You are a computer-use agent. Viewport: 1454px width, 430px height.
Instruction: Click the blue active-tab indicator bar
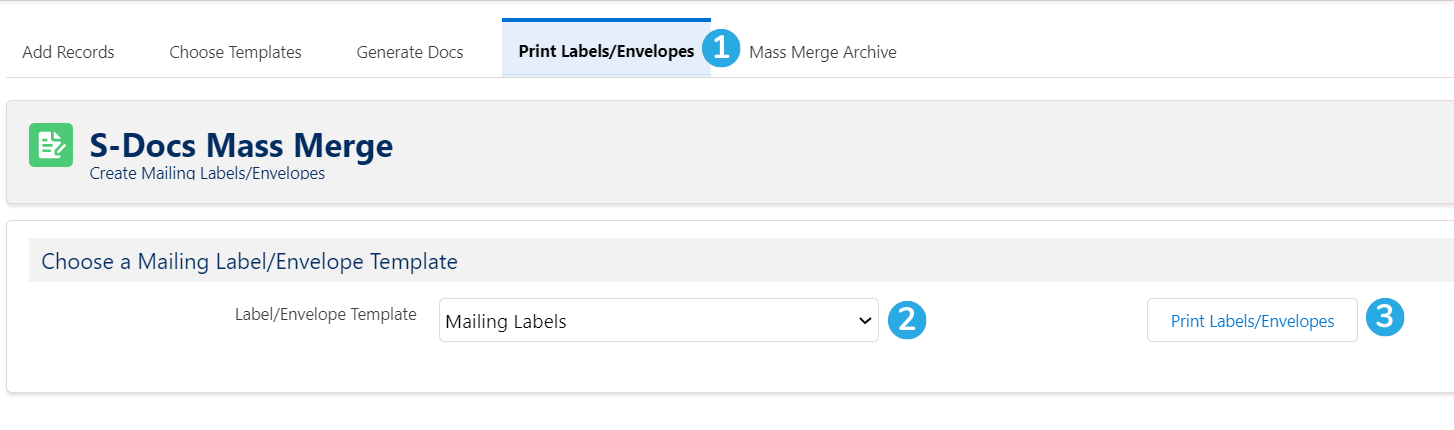coord(606,19)
